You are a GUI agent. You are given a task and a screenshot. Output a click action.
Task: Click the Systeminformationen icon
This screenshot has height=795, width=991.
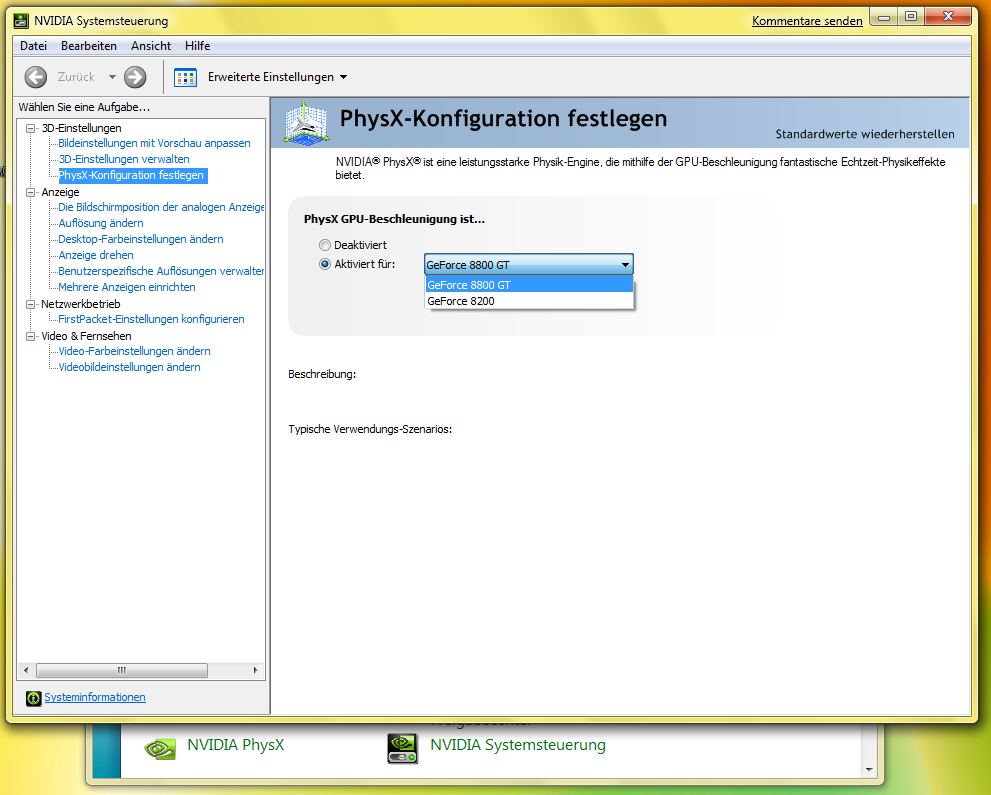(33, 698)
